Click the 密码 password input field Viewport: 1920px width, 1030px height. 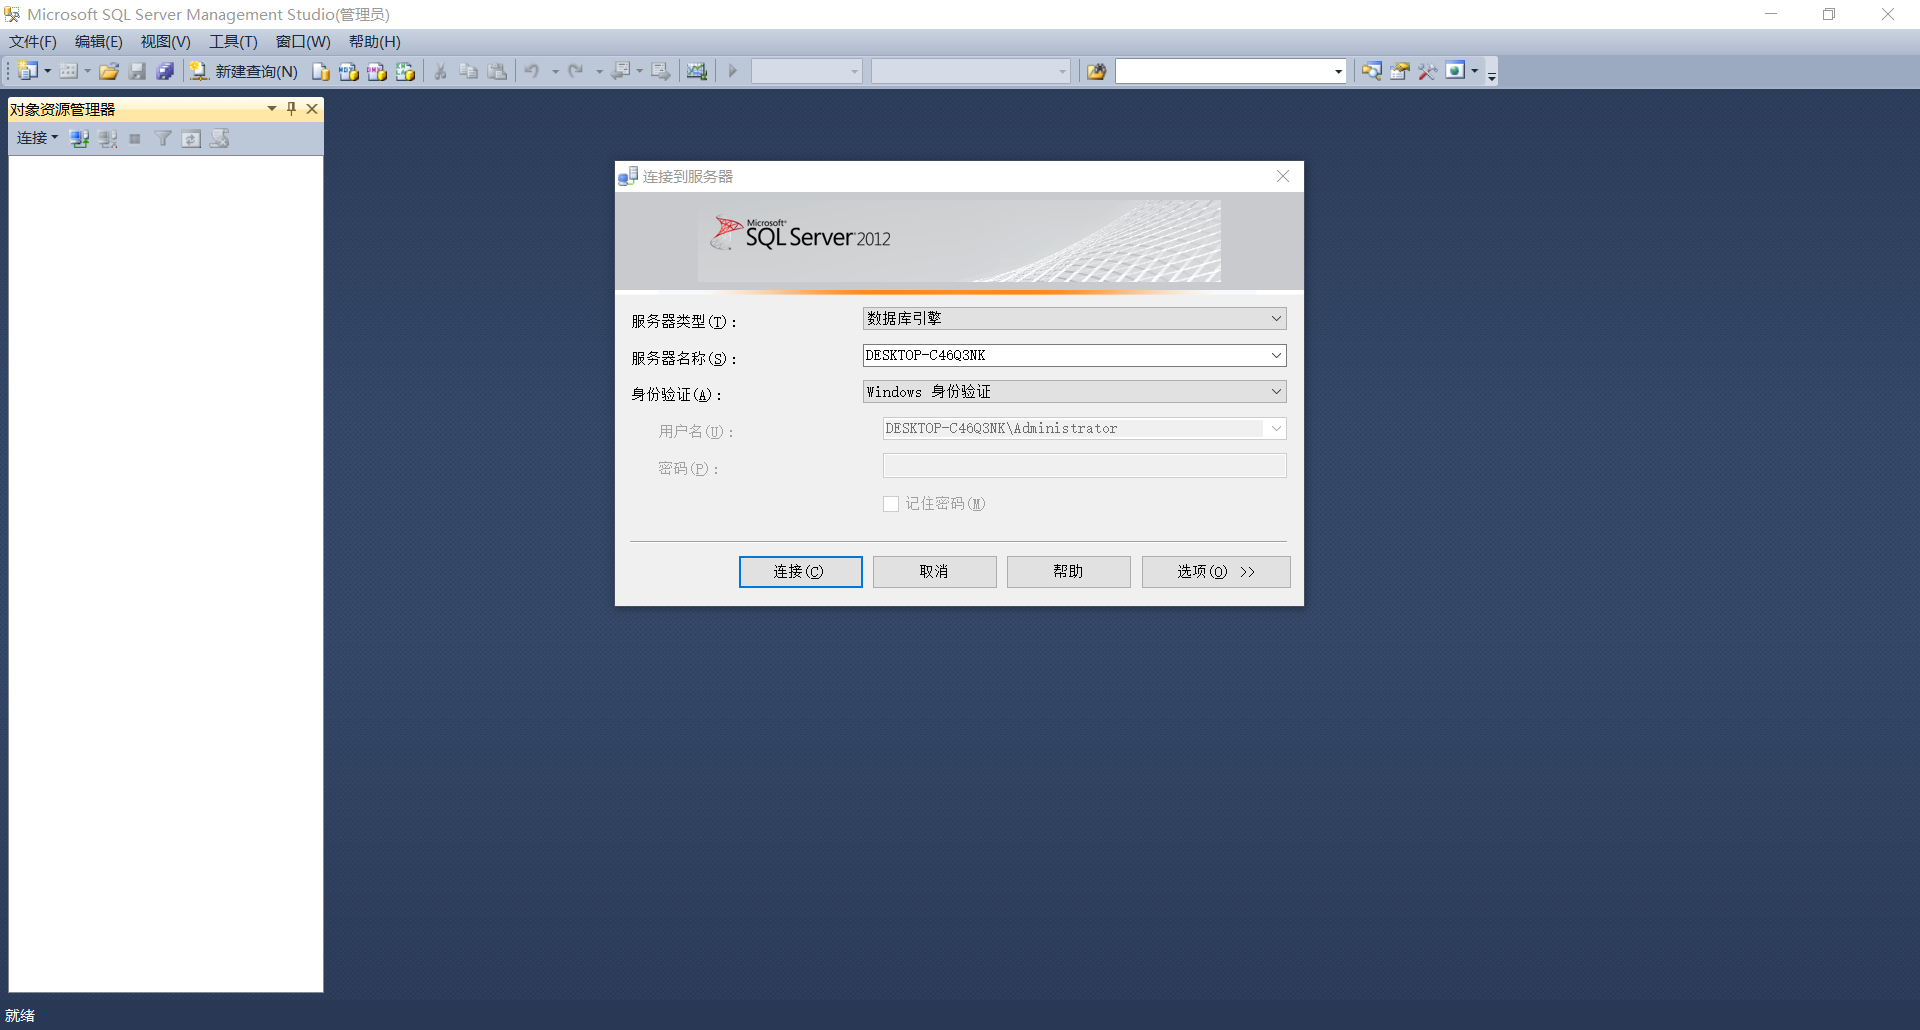1084,466
